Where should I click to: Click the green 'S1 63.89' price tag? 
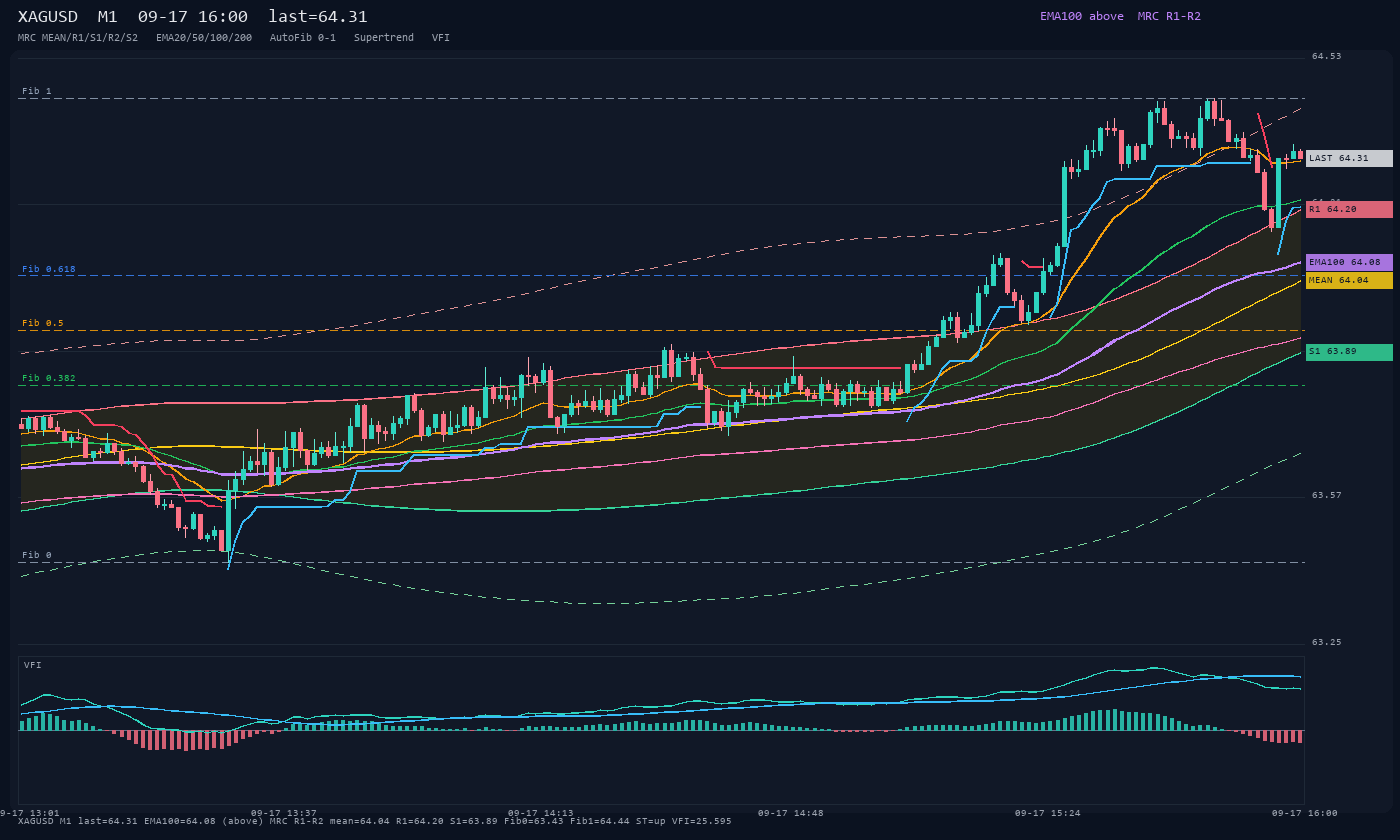point(1349,352)
